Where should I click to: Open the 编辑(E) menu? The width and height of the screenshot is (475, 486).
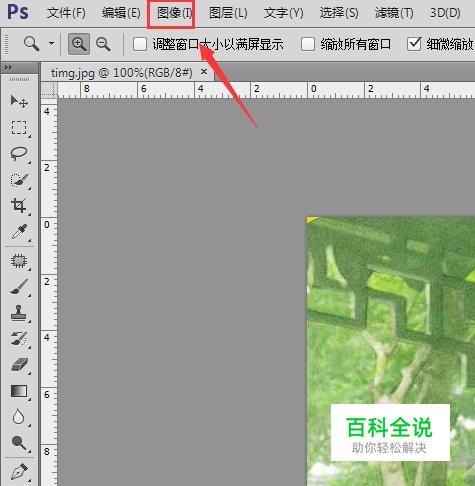pos(121,13)
